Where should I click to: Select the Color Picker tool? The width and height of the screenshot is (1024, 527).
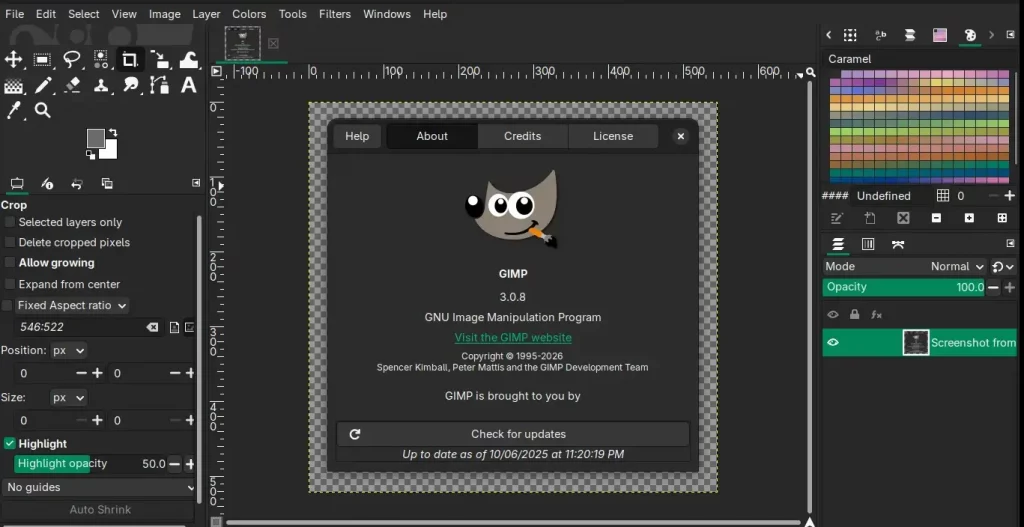coord(13,110)
